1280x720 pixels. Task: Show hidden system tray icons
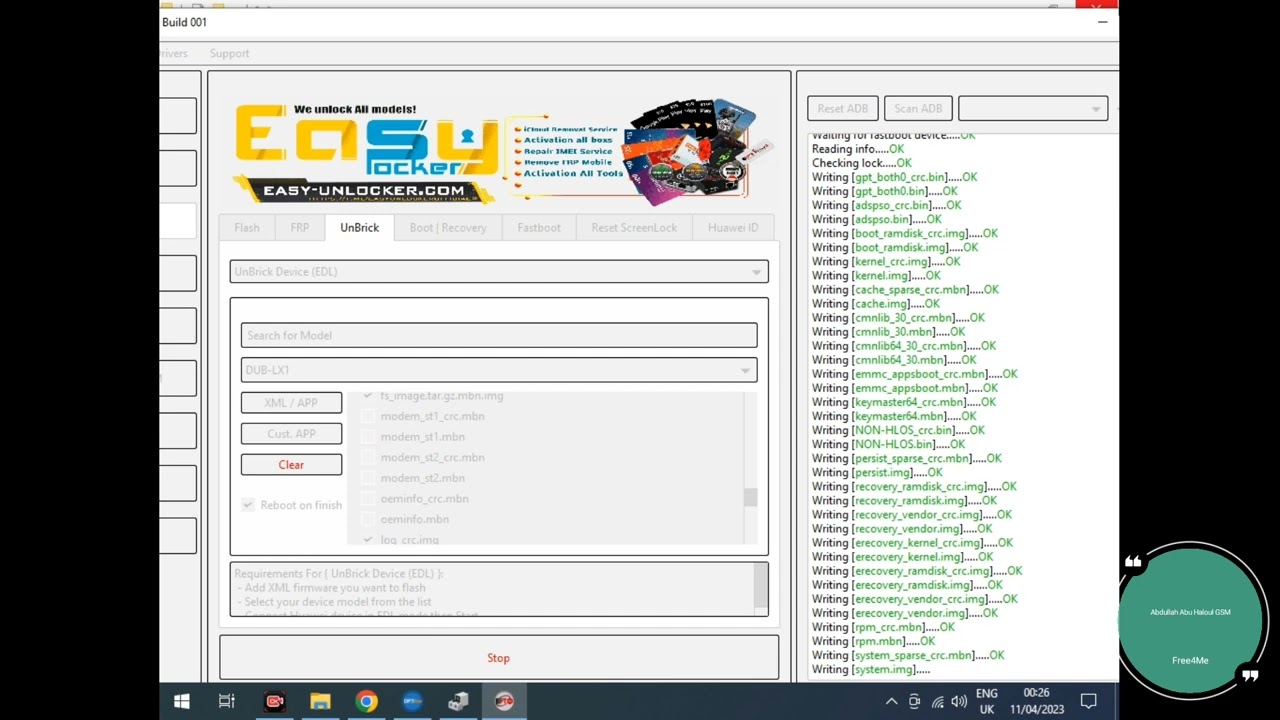click(x=891, y=702)
